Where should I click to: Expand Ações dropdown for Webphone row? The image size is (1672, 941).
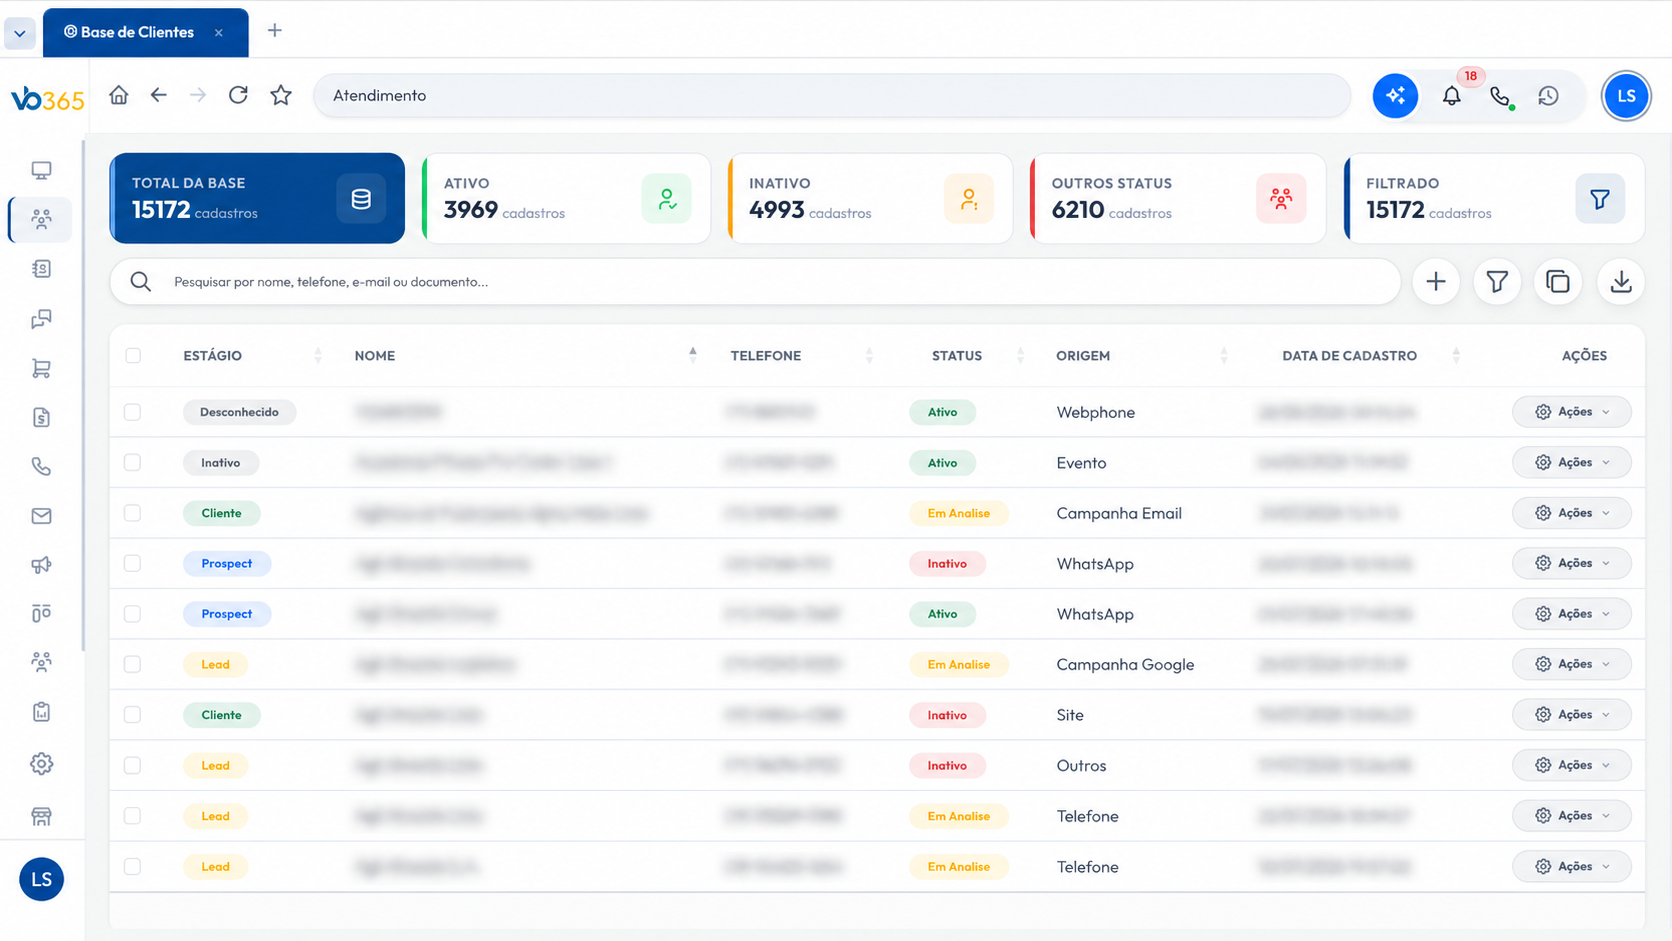point(1571,412)
